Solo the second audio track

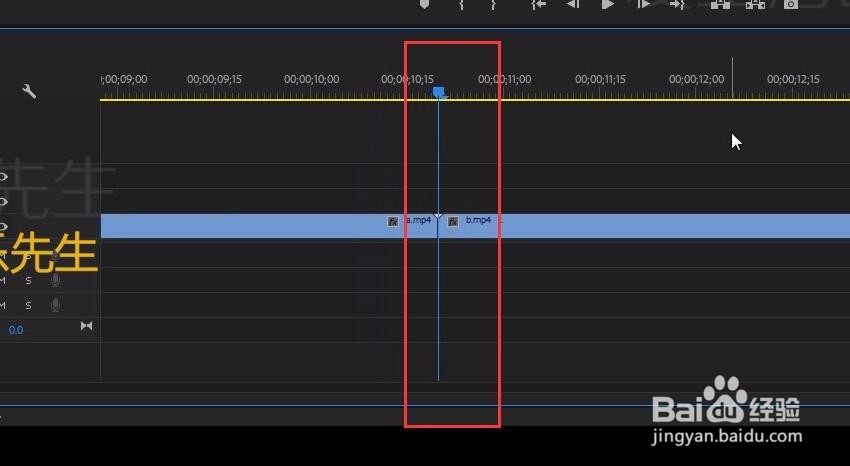point(28,281)
